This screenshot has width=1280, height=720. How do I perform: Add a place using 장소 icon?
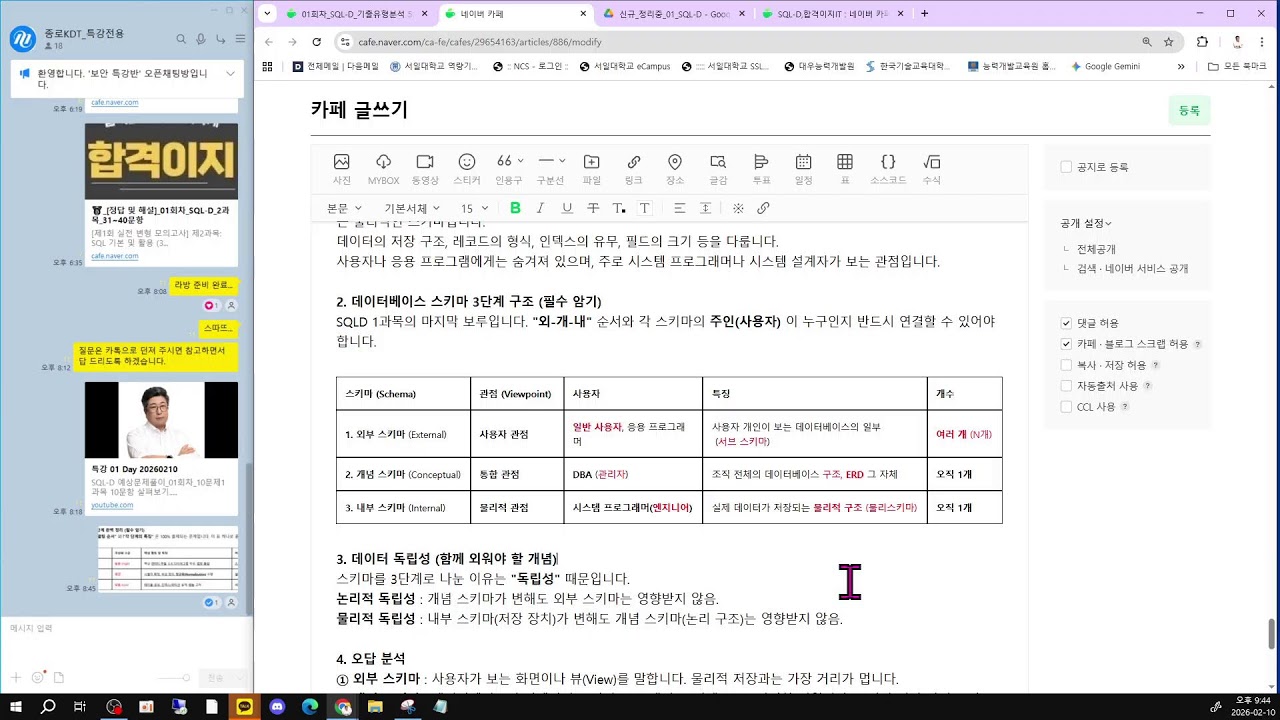pos(675,169)
